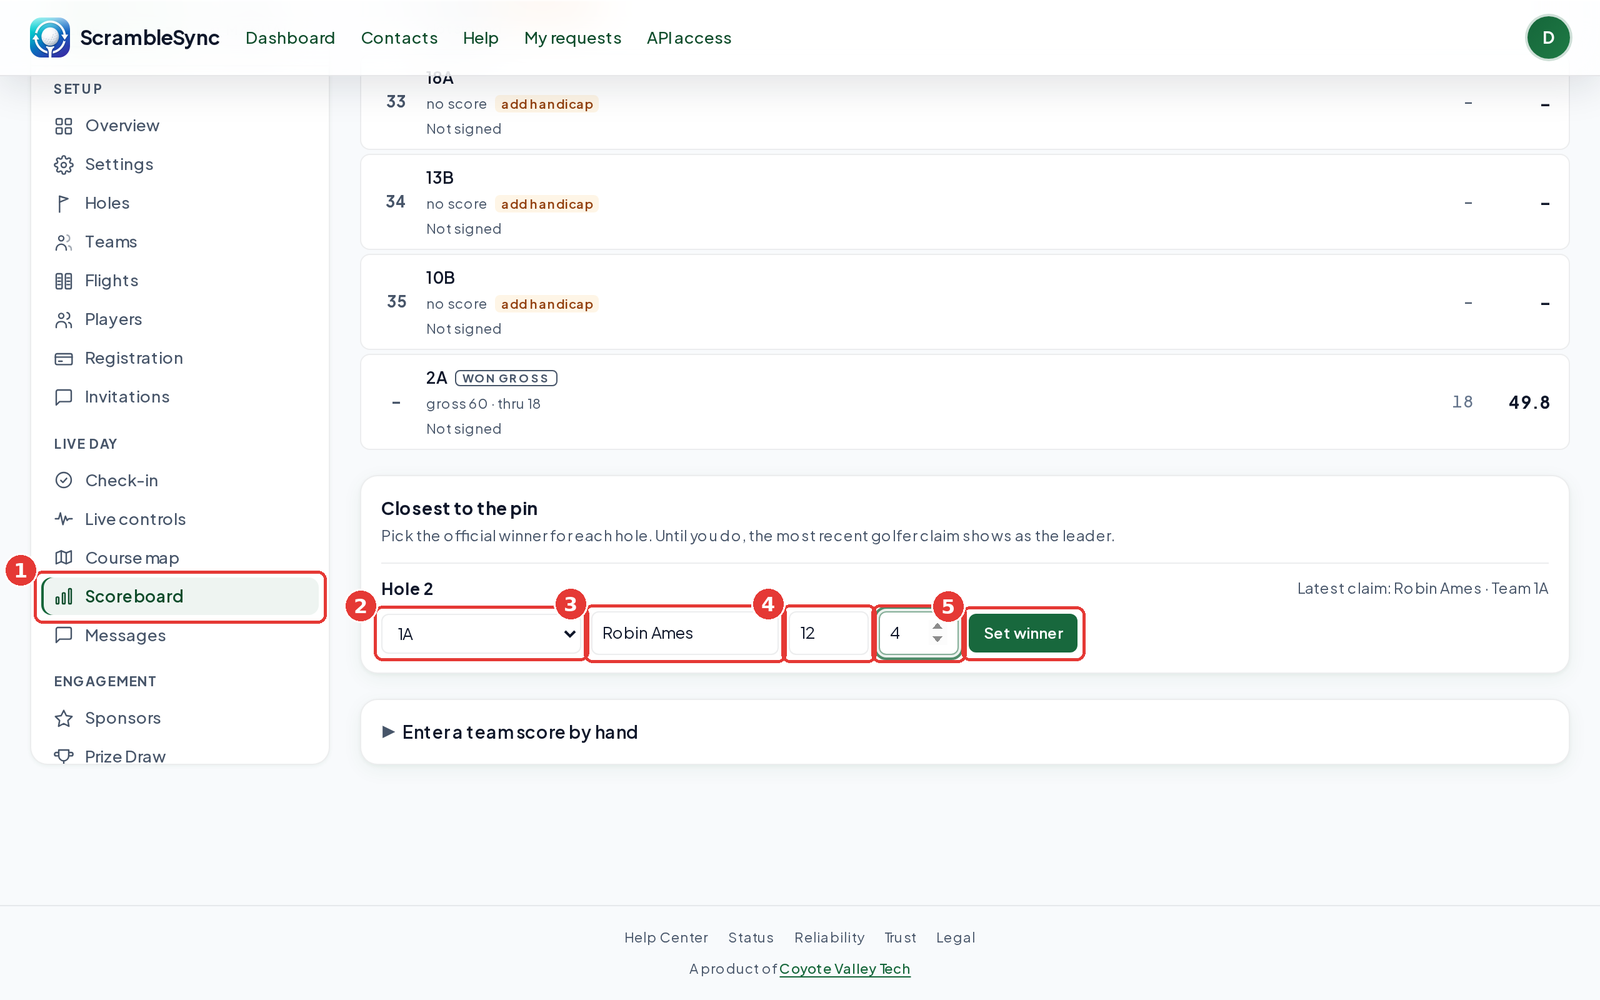Decrement the inches stepper down arrow

coord(937,640)
